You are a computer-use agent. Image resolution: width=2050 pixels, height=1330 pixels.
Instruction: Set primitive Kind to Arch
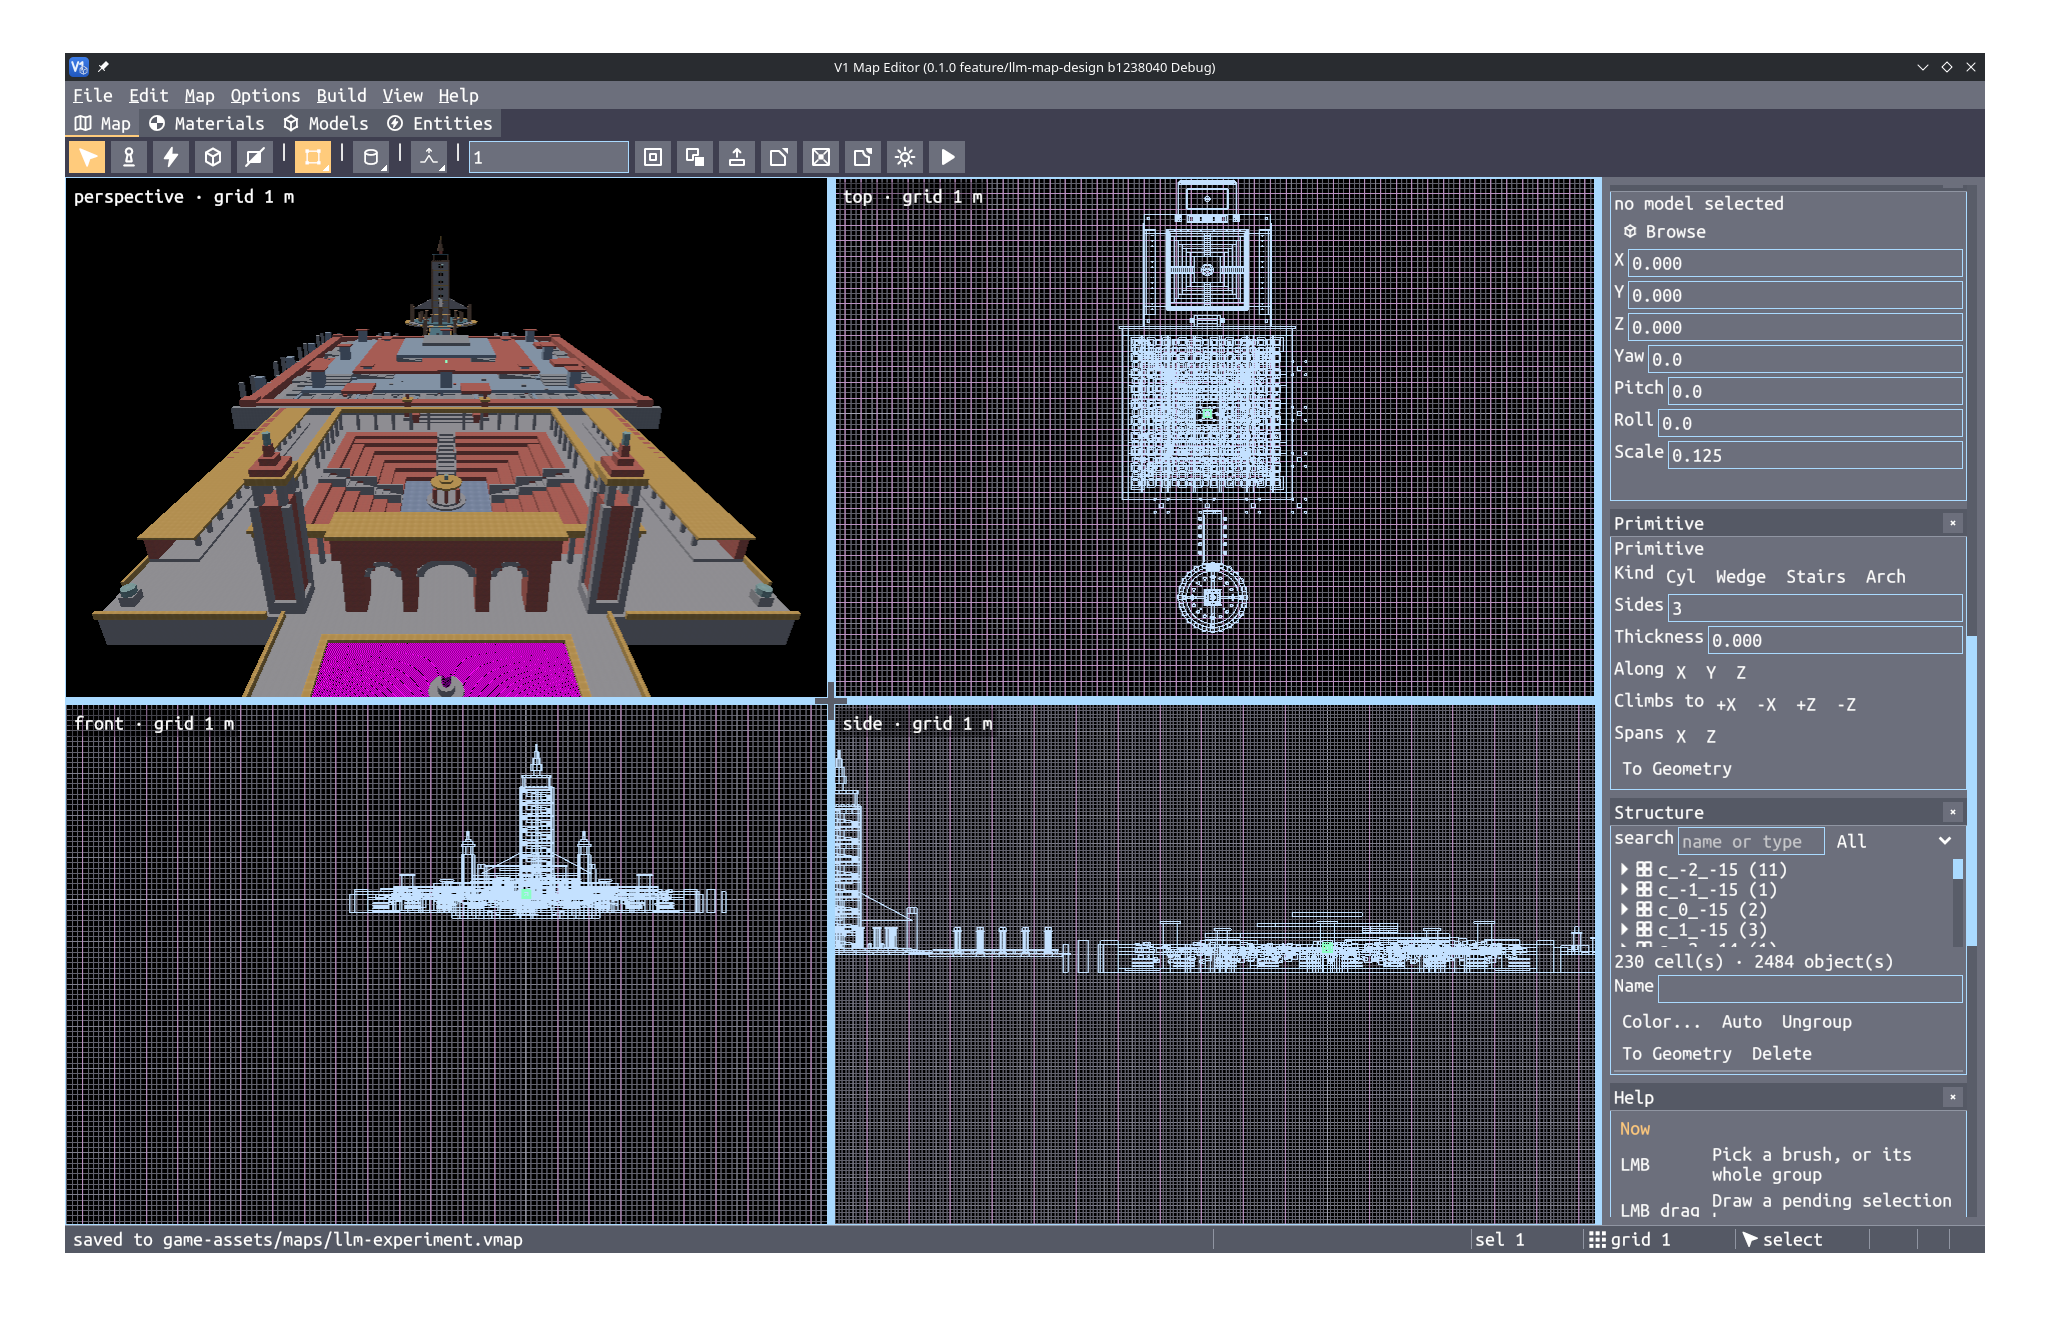tap(1885, 577)
